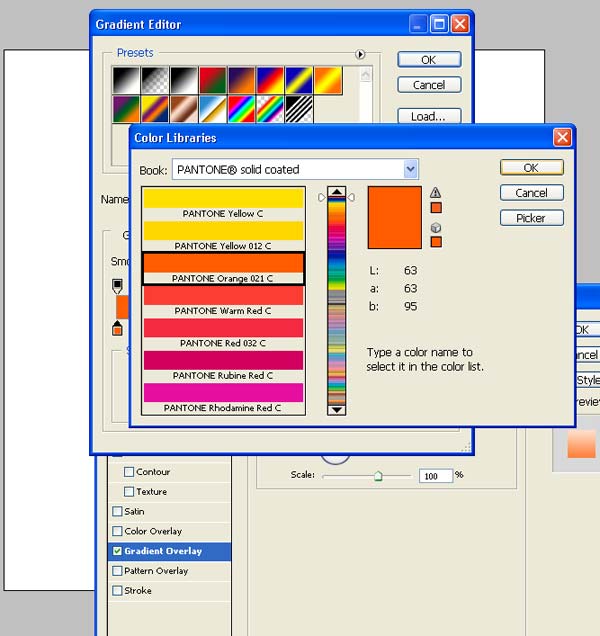Image resolution: width=600 pixels, height=636 pixels.
Task: Click the out-of-gamut warning triangle icon
Action: coord(435,192)
